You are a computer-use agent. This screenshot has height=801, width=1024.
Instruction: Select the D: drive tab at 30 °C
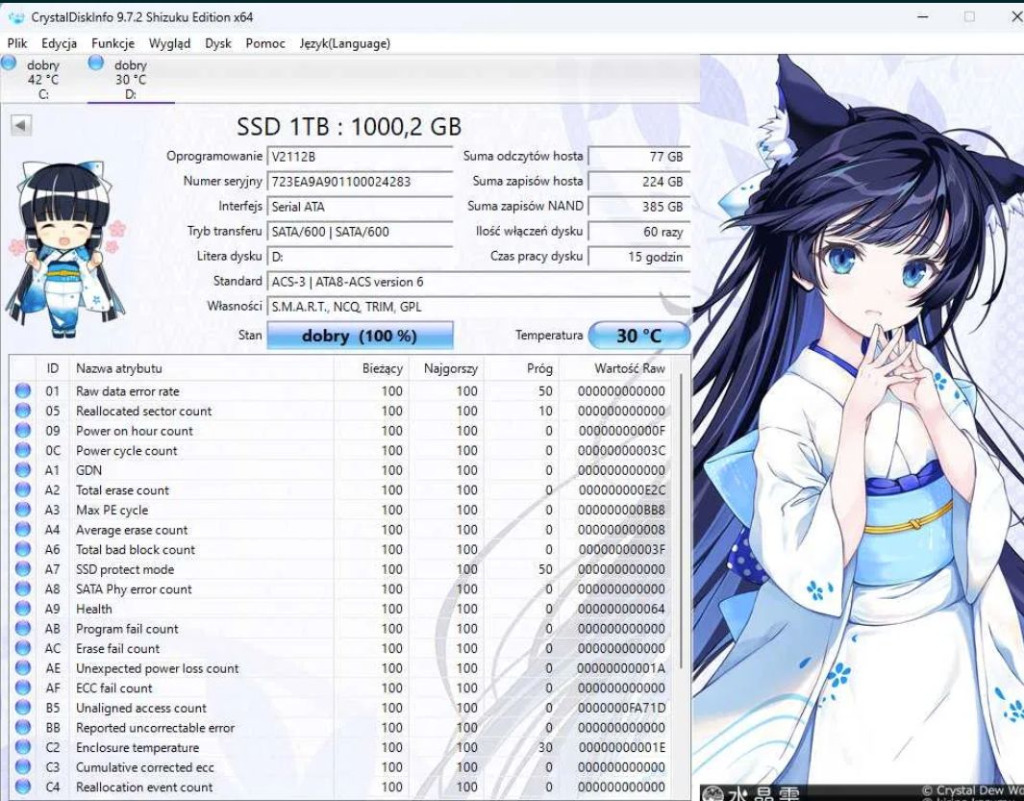[131, 79]
